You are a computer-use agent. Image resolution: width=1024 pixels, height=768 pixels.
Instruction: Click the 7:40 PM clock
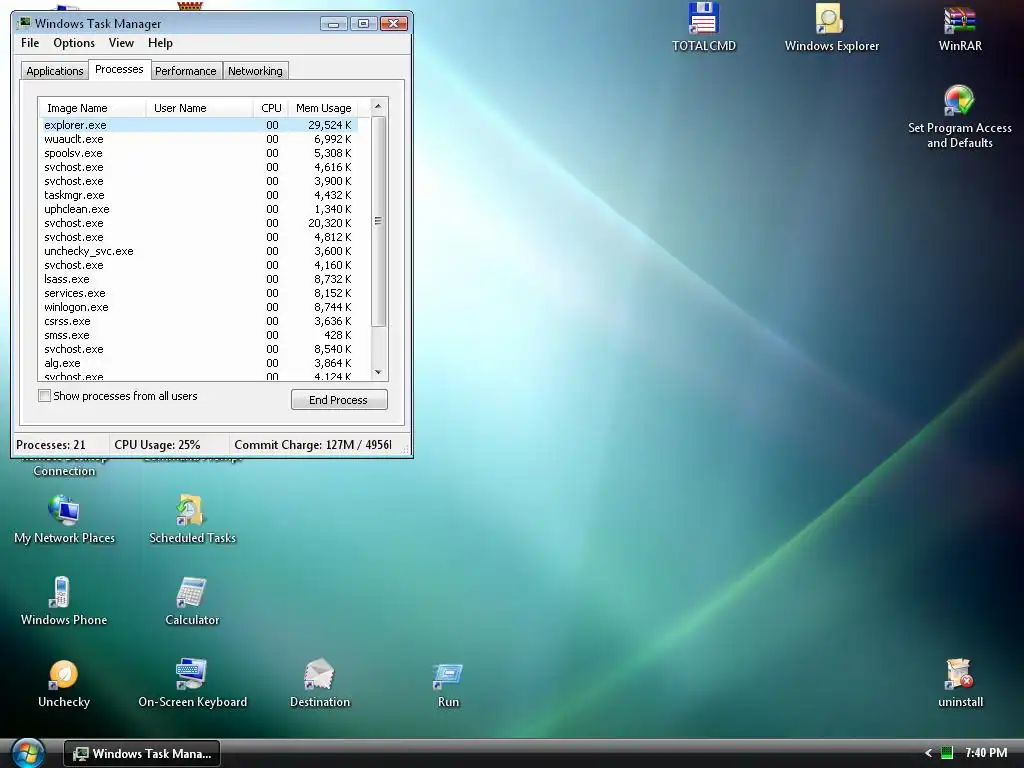tap(985, 753)
